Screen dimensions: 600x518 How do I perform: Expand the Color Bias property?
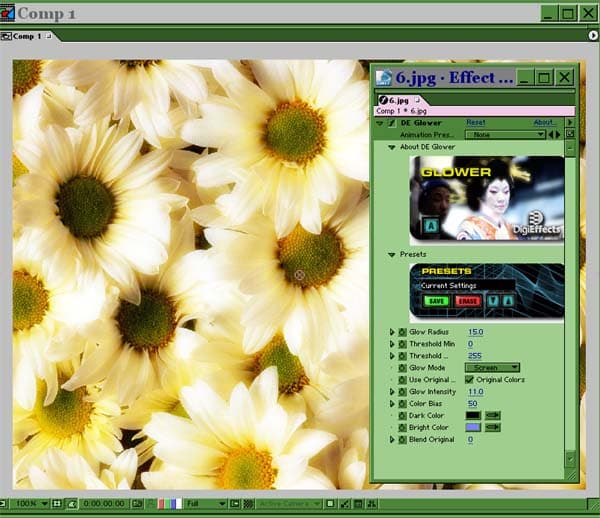392,404
